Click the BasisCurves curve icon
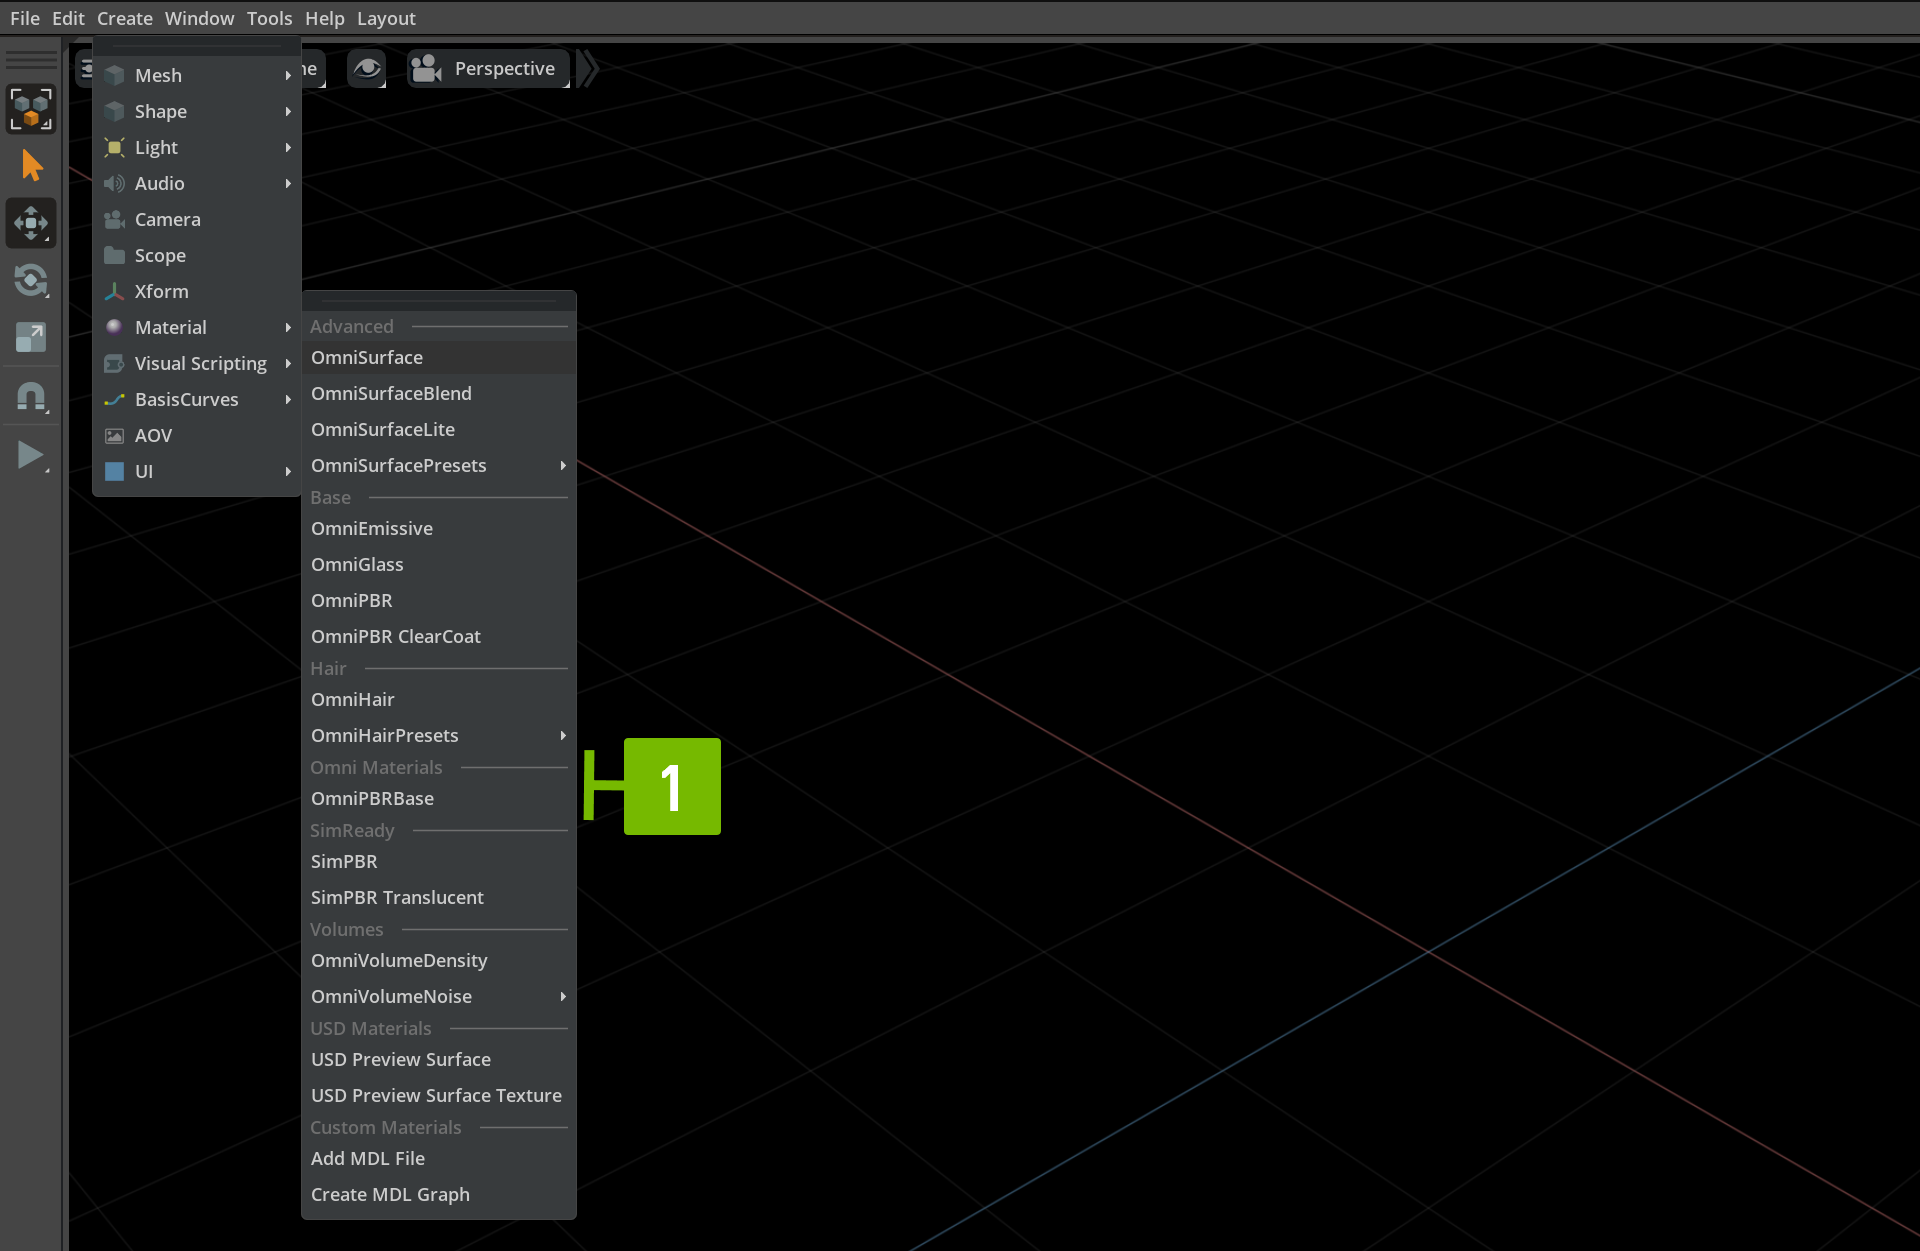This screenshot has width=1920, height=1251. [x=115, y=399]
